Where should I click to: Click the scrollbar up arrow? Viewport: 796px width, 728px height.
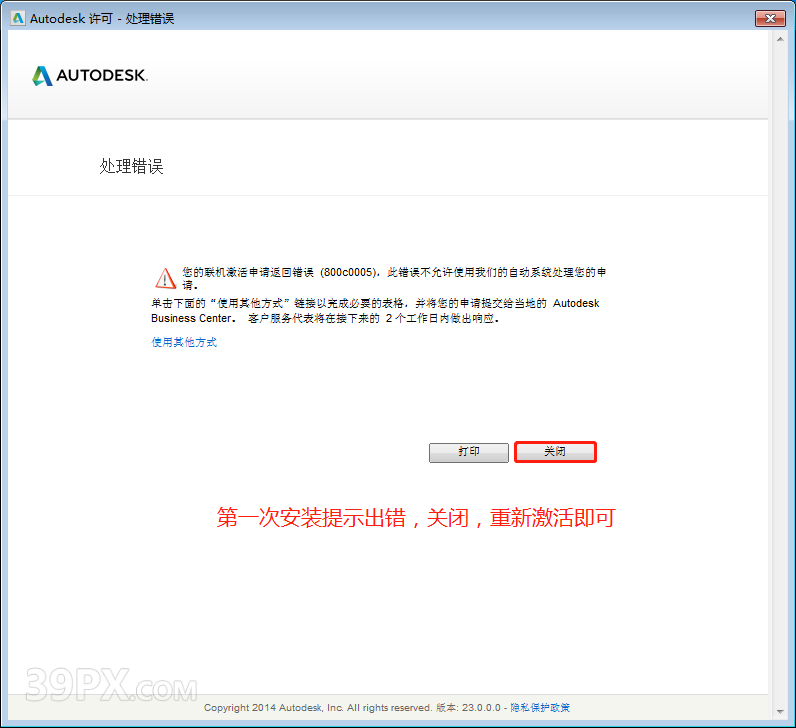click(778, 39)
